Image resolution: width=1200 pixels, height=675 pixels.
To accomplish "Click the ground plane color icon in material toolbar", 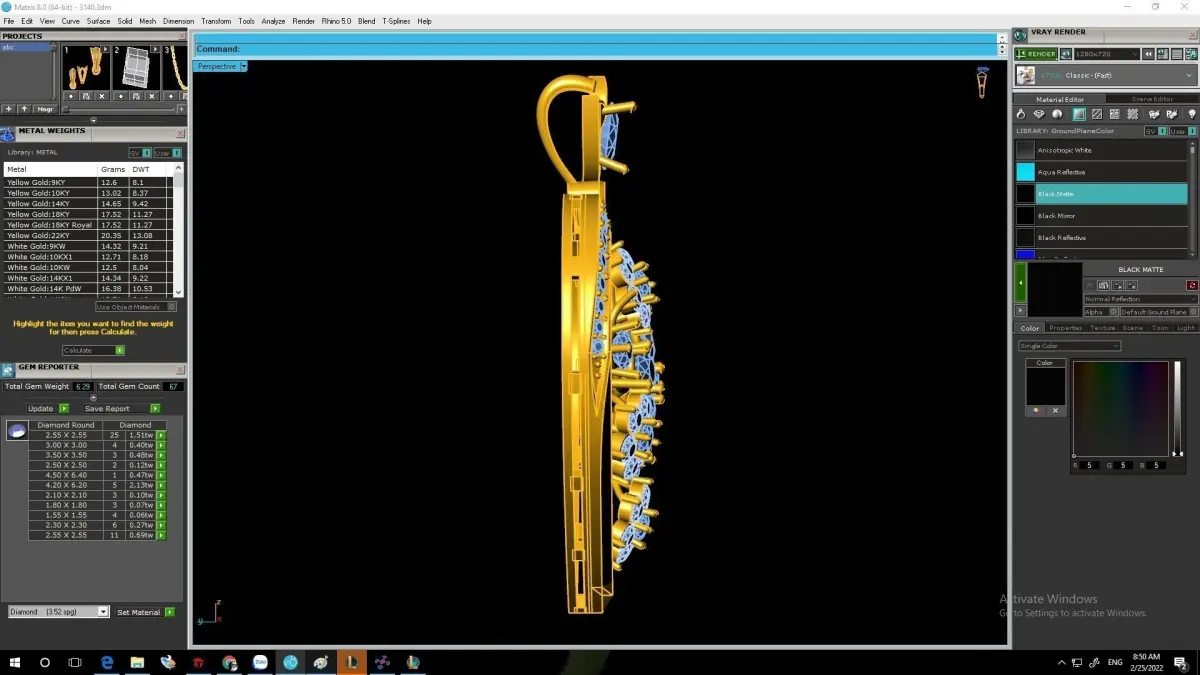I will click(1079, 115).
